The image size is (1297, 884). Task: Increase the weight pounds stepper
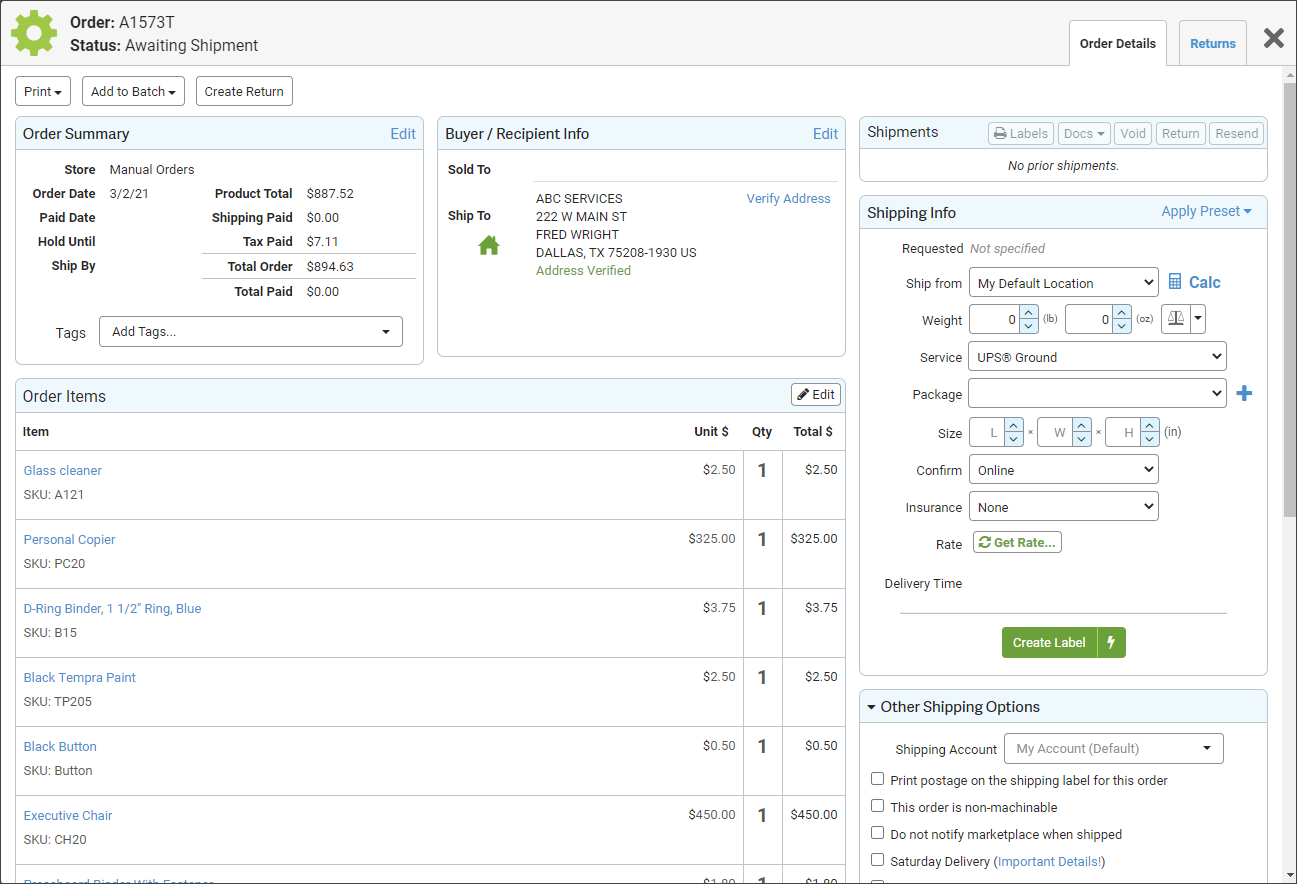1029,313
